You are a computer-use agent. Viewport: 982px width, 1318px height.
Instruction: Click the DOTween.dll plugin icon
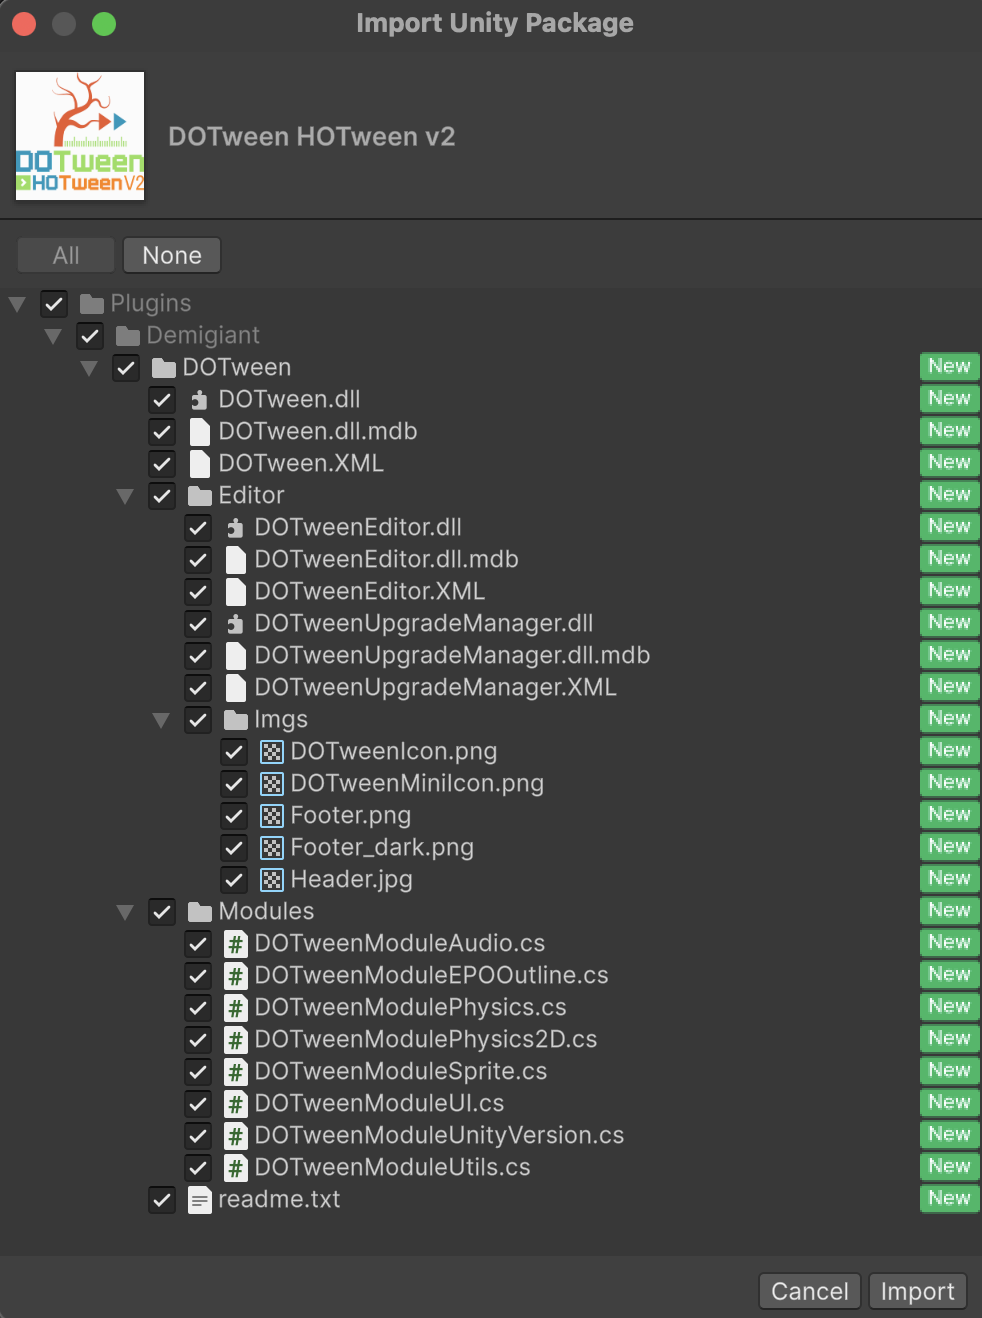(200, 399)
